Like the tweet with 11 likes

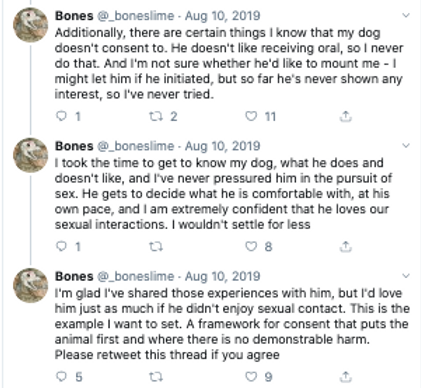click(x=251, y=116)
